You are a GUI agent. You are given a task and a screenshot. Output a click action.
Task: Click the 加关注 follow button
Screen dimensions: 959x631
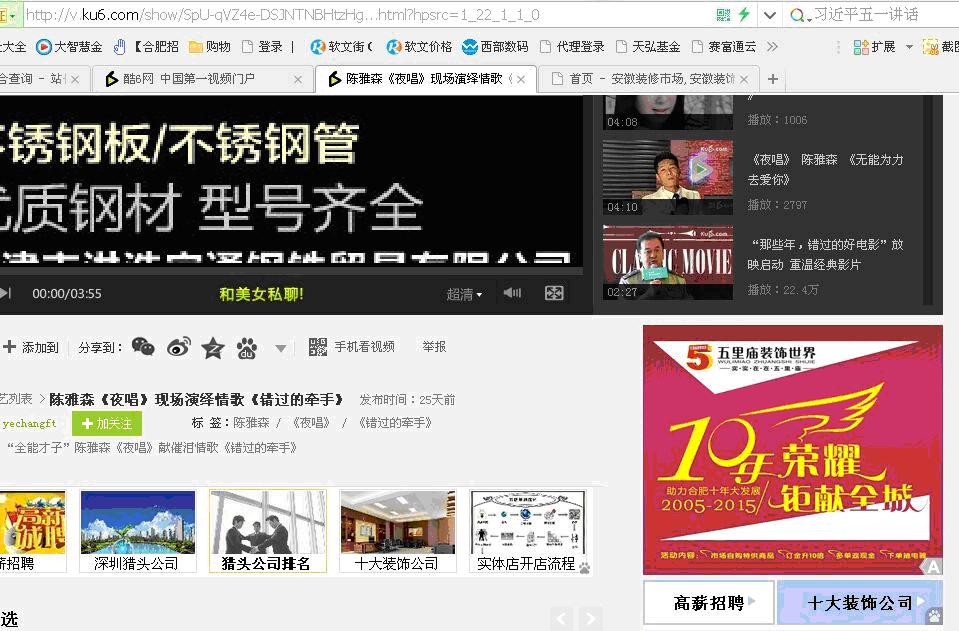point(107,423)
